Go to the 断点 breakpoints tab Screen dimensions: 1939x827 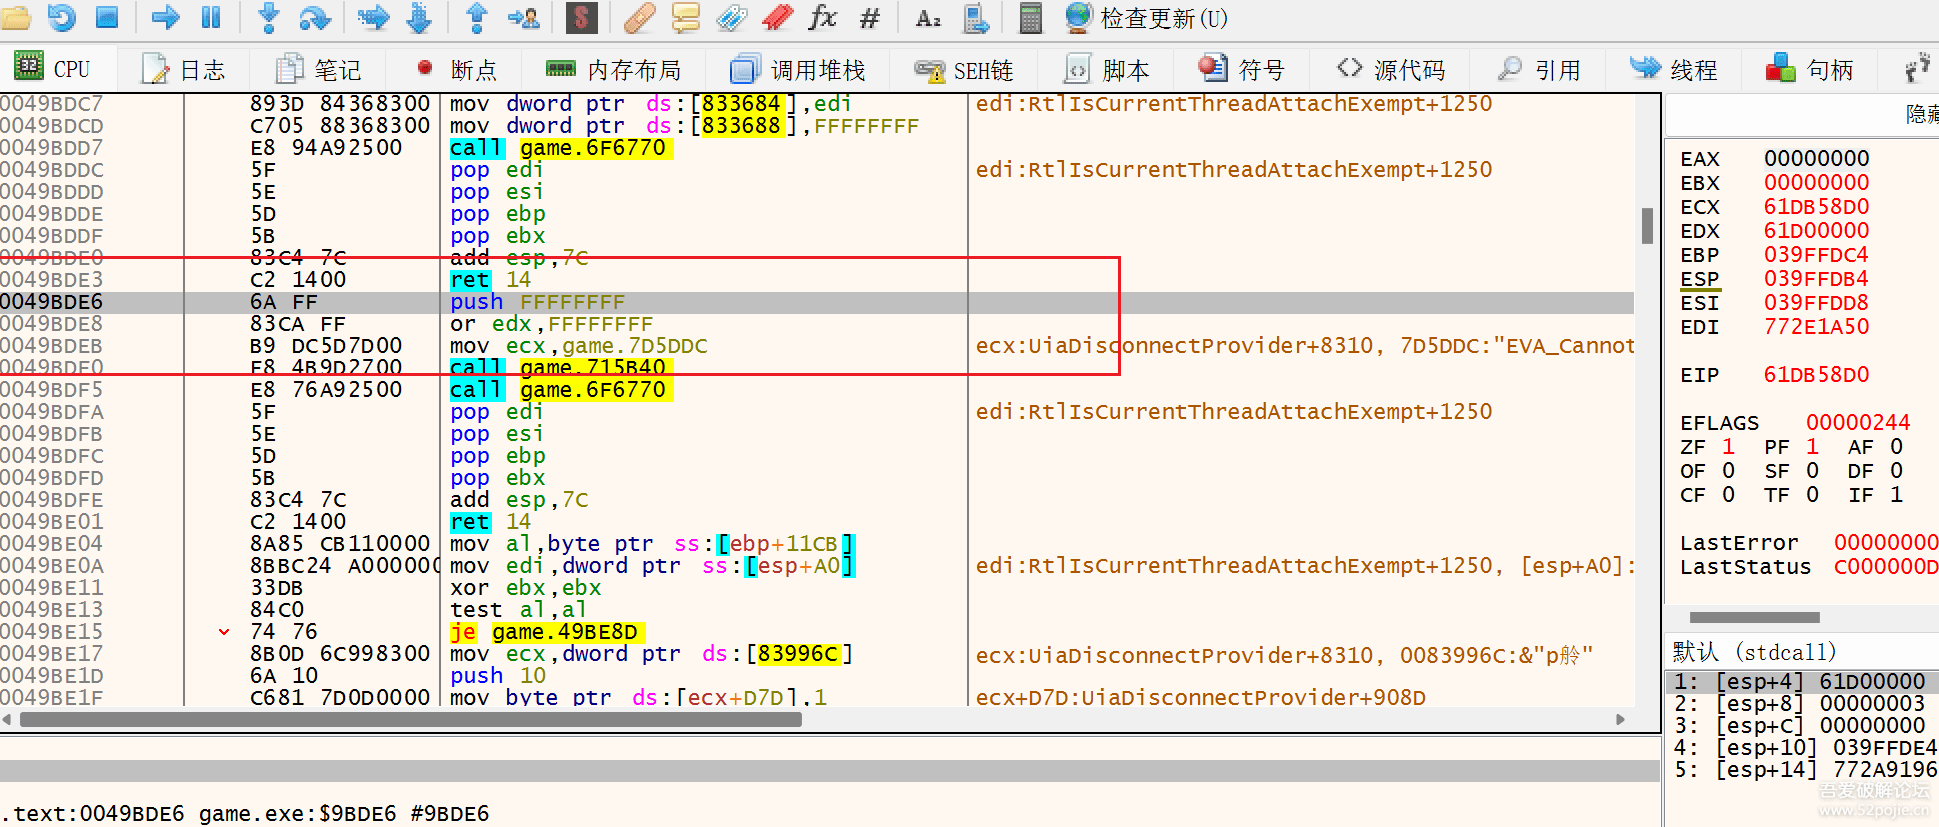[x=457, y=69]
